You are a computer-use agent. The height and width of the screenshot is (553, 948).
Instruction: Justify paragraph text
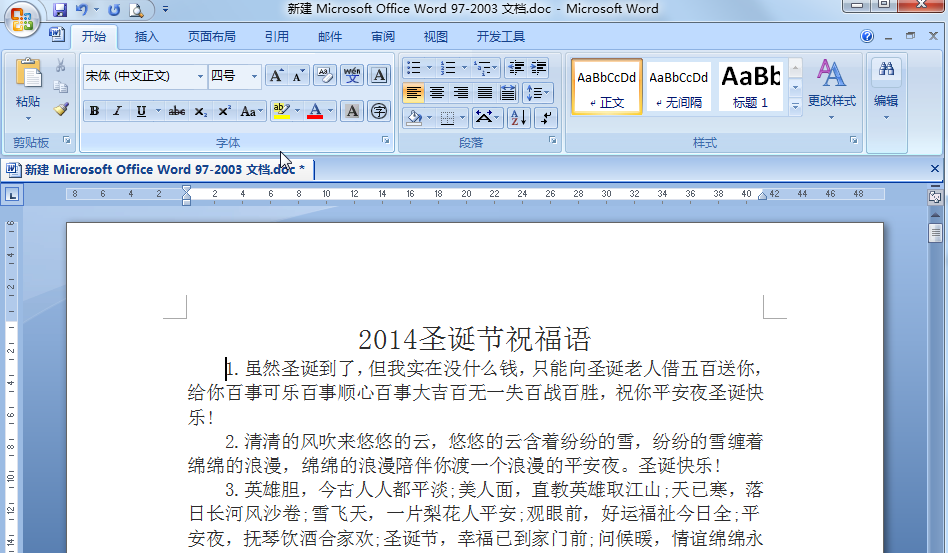point(484,93)
